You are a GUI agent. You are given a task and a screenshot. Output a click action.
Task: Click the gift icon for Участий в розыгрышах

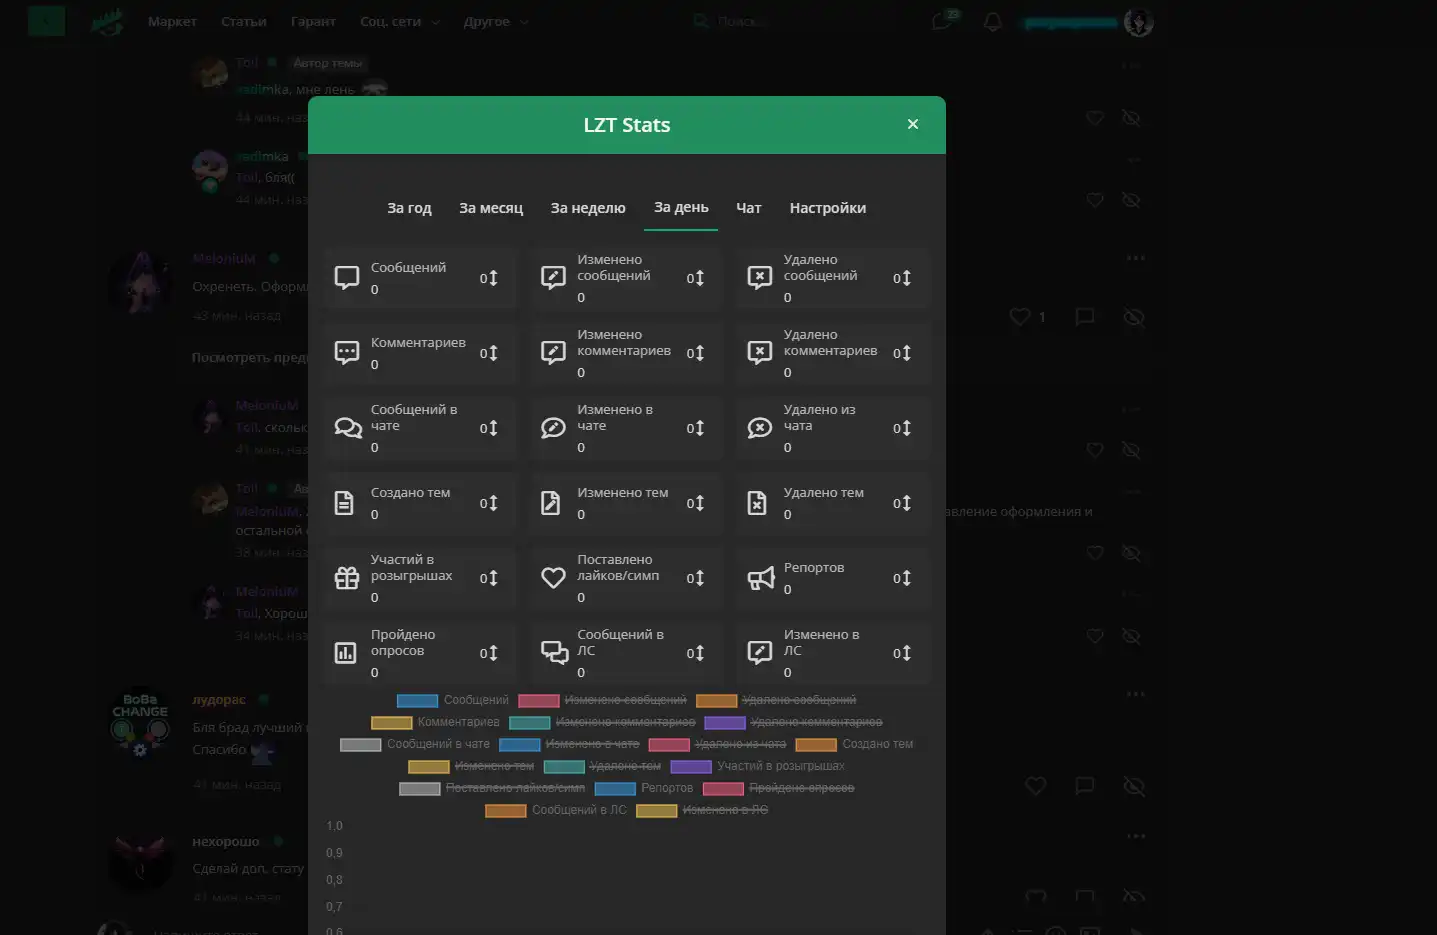pyautogui.click(x=347, y=578)
